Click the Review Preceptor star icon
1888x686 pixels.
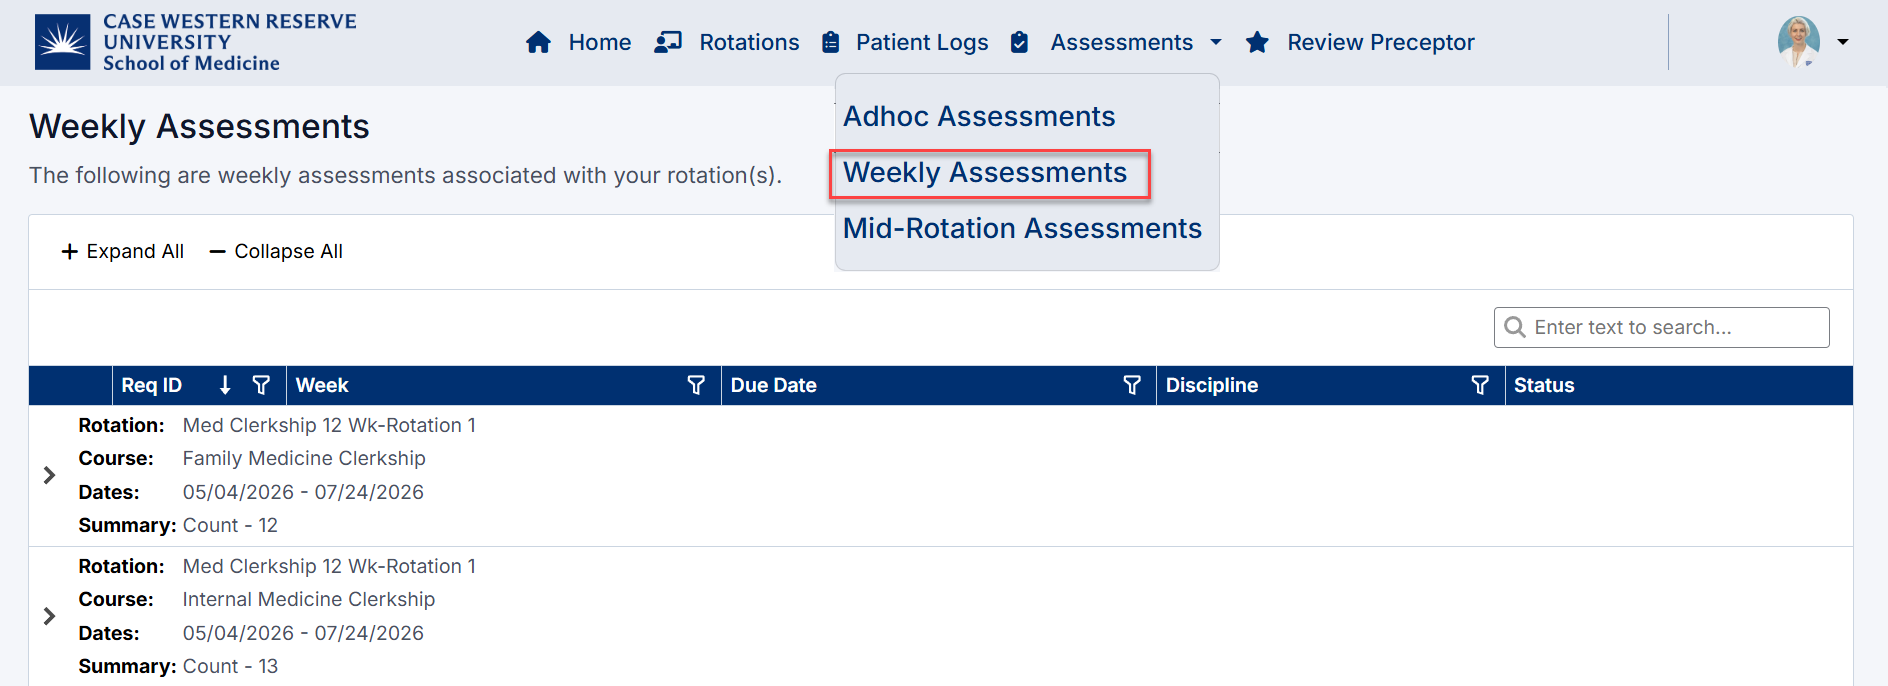coord(1257,42)
